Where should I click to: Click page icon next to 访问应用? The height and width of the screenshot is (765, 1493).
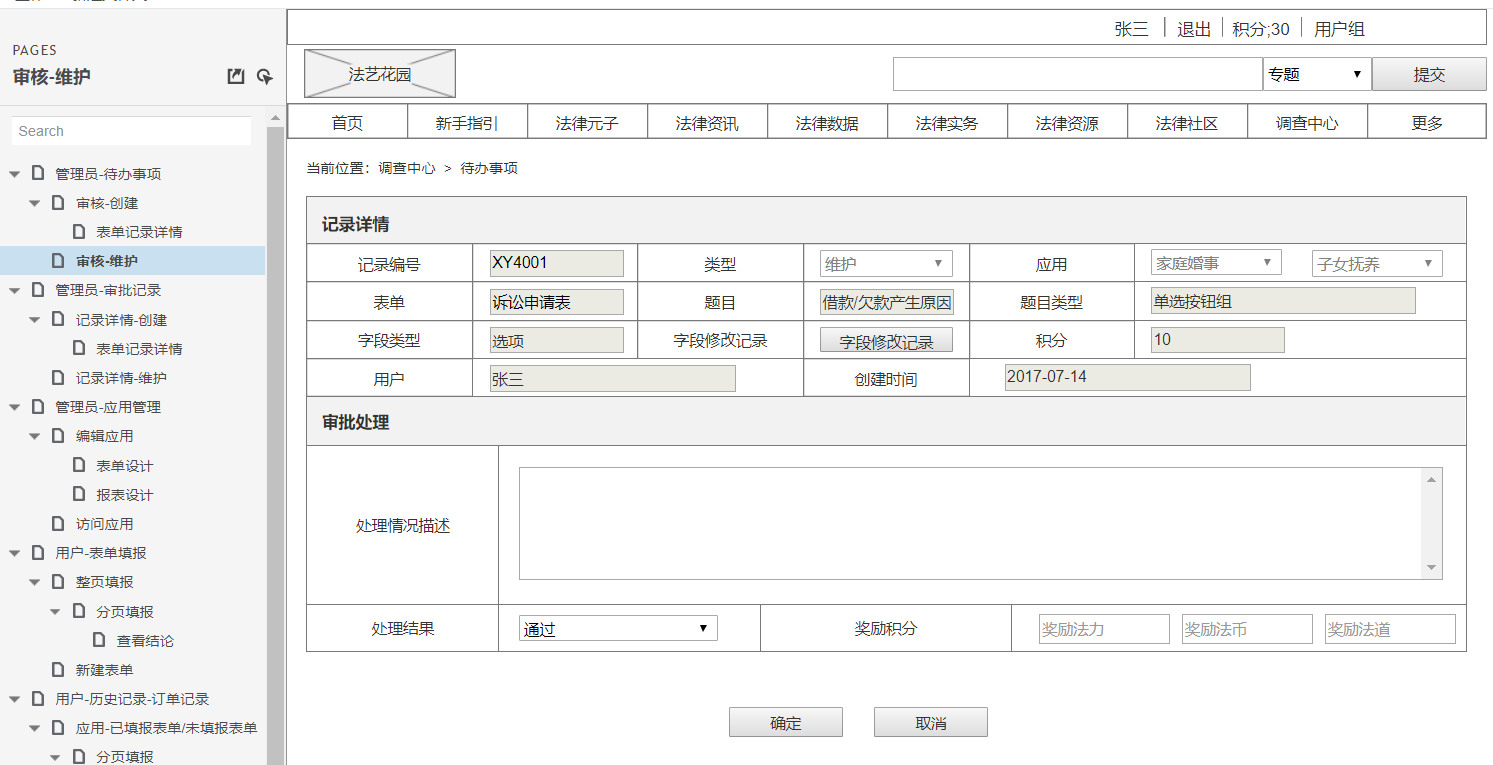point(59,523)
